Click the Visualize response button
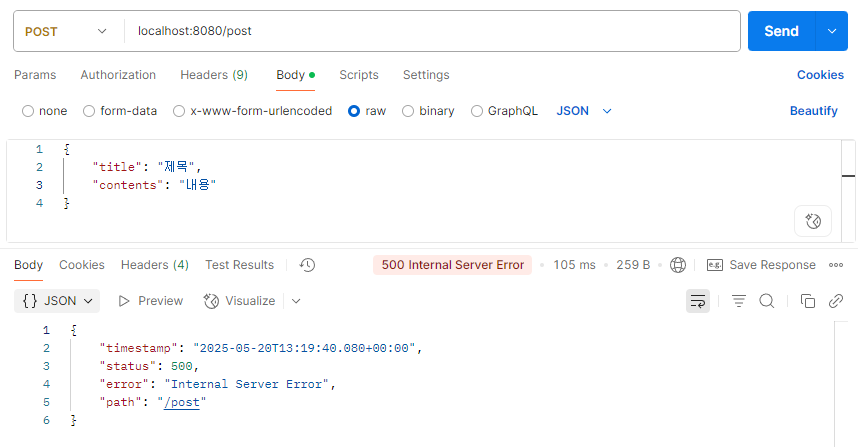Viewport: 858px width, 447px height. [x=239, y=301]
